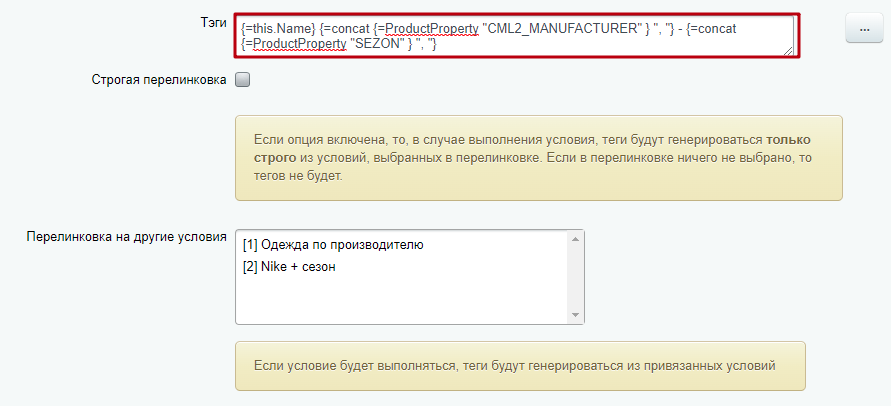Select '[2] Nike + сезон' list option
891x406 pixels.
coord(403,267)
